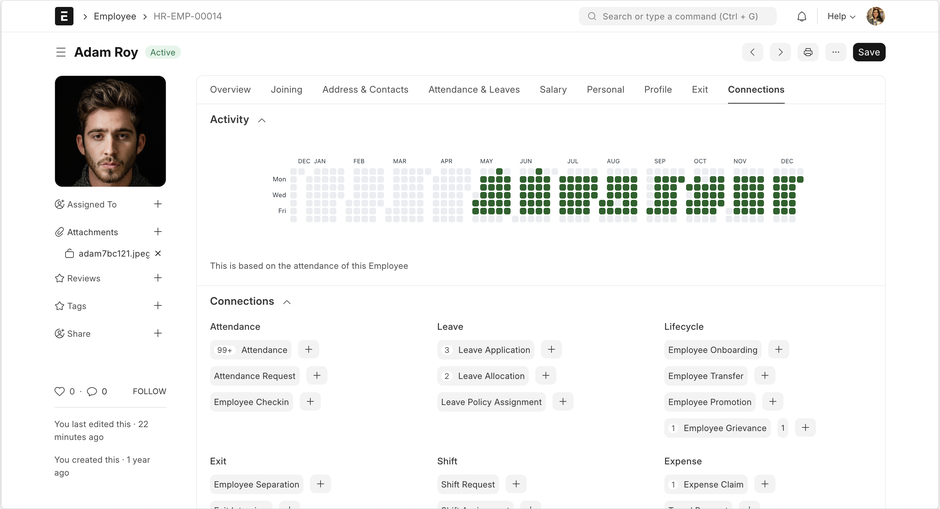Open the Employee Transfer connection
This screenshot has width=940, height=509.
(706, 376)
